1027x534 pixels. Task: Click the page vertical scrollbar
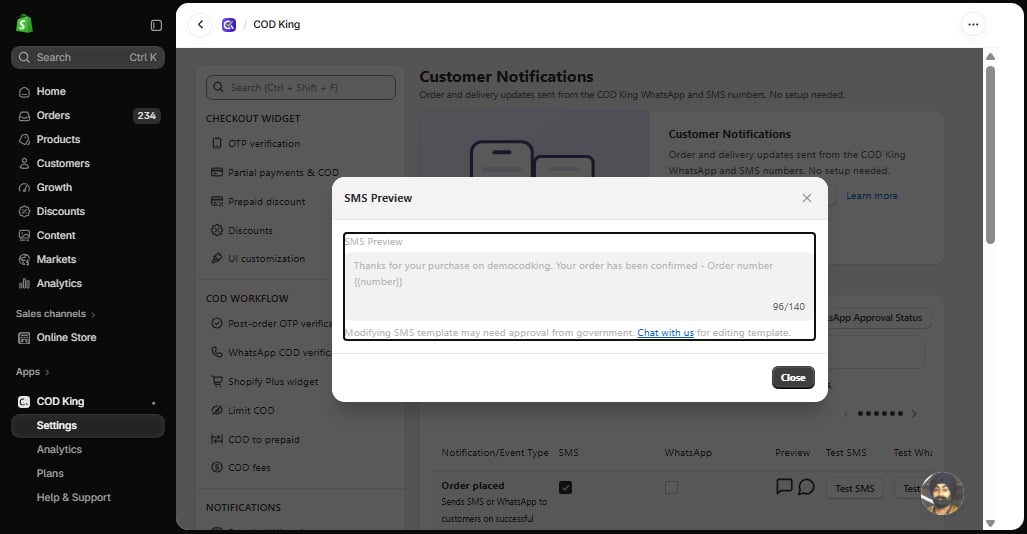click(x=990, y=154)
